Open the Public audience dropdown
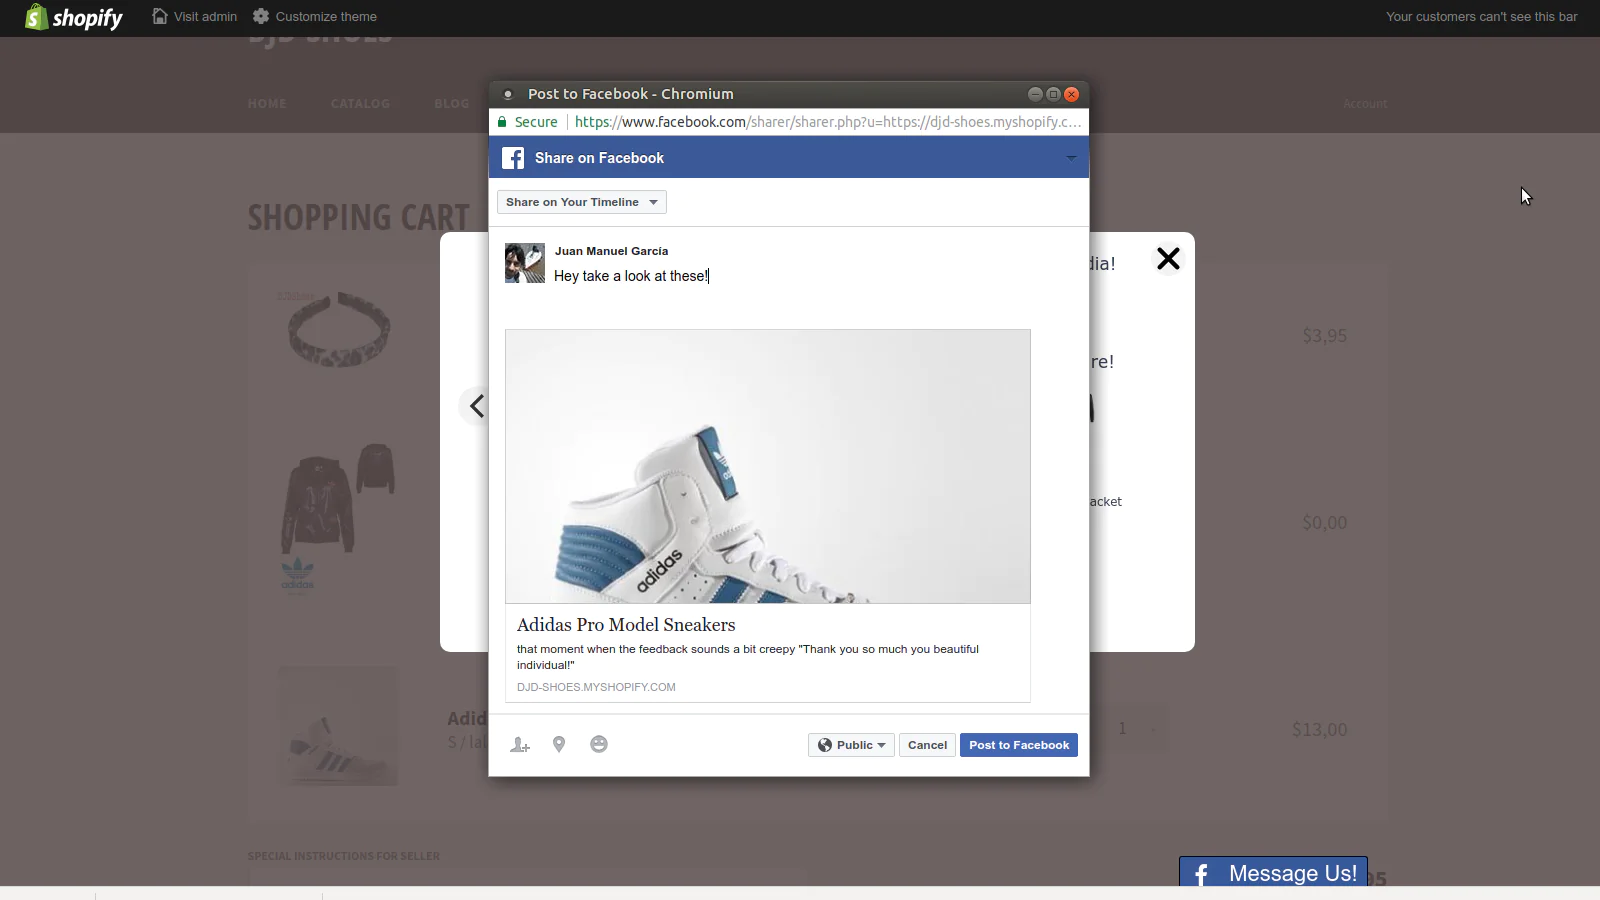 pos(851,745)
